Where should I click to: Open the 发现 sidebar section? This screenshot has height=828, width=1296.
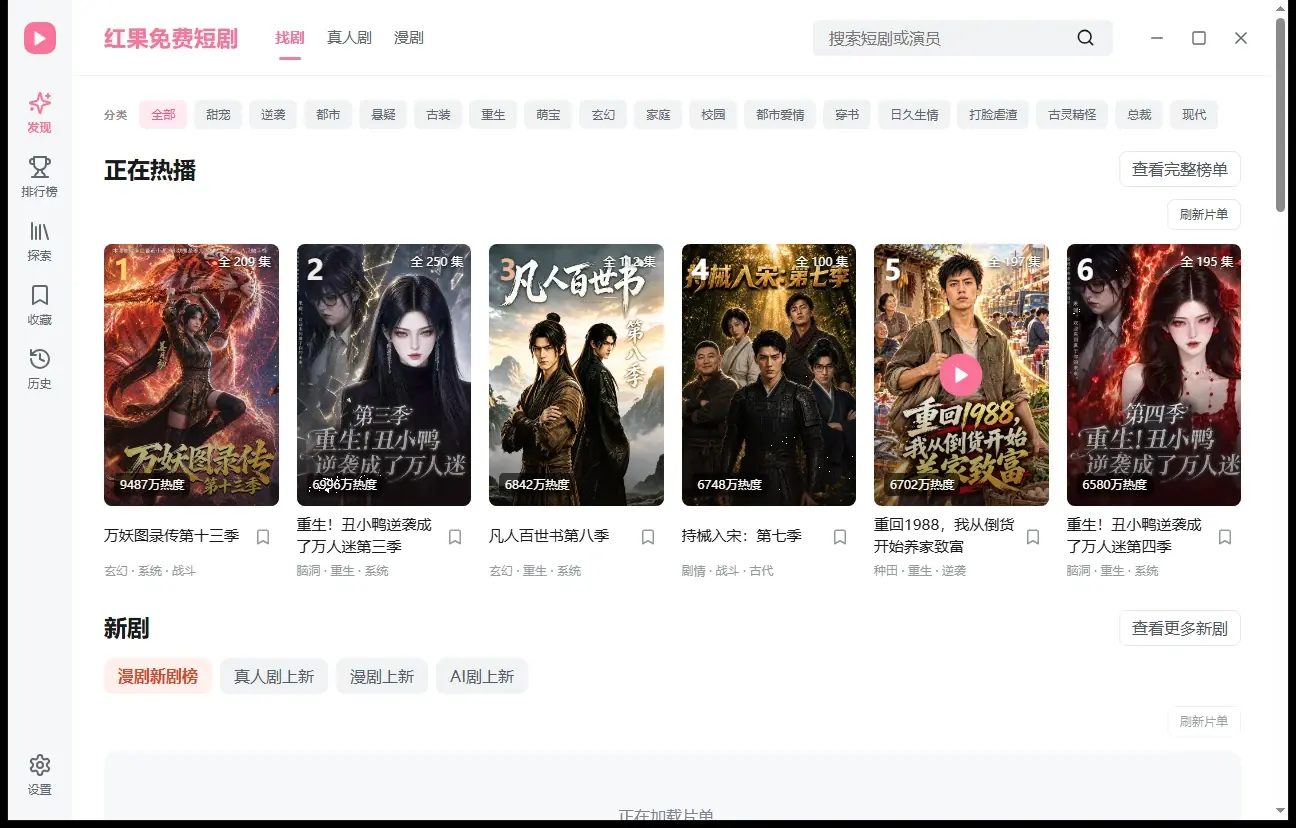click(x=40, y=113)
